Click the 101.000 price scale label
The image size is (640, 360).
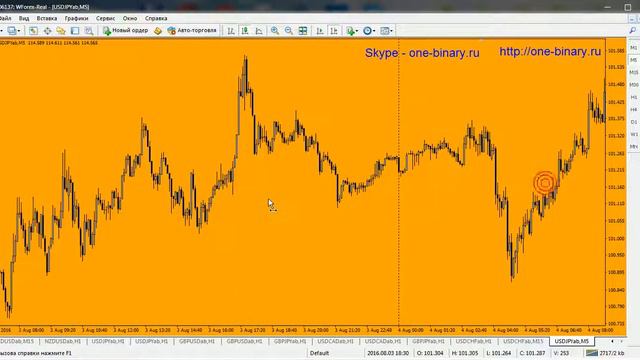pos(616,238)
